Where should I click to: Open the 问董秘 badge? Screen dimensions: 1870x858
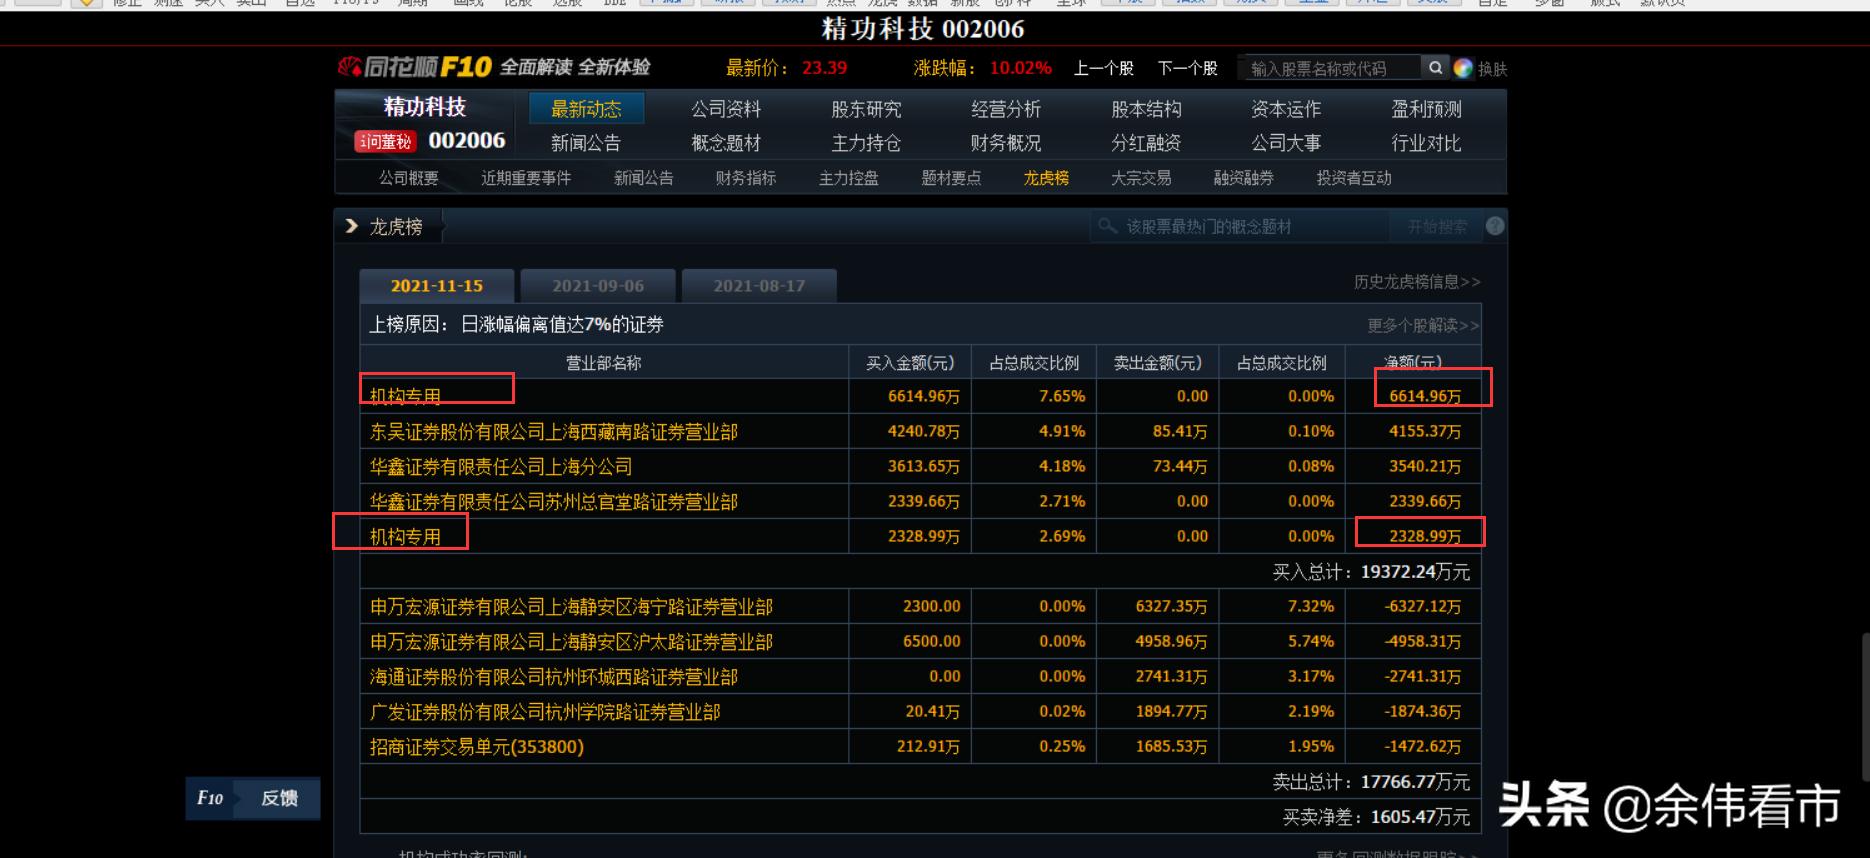(385, 142)
